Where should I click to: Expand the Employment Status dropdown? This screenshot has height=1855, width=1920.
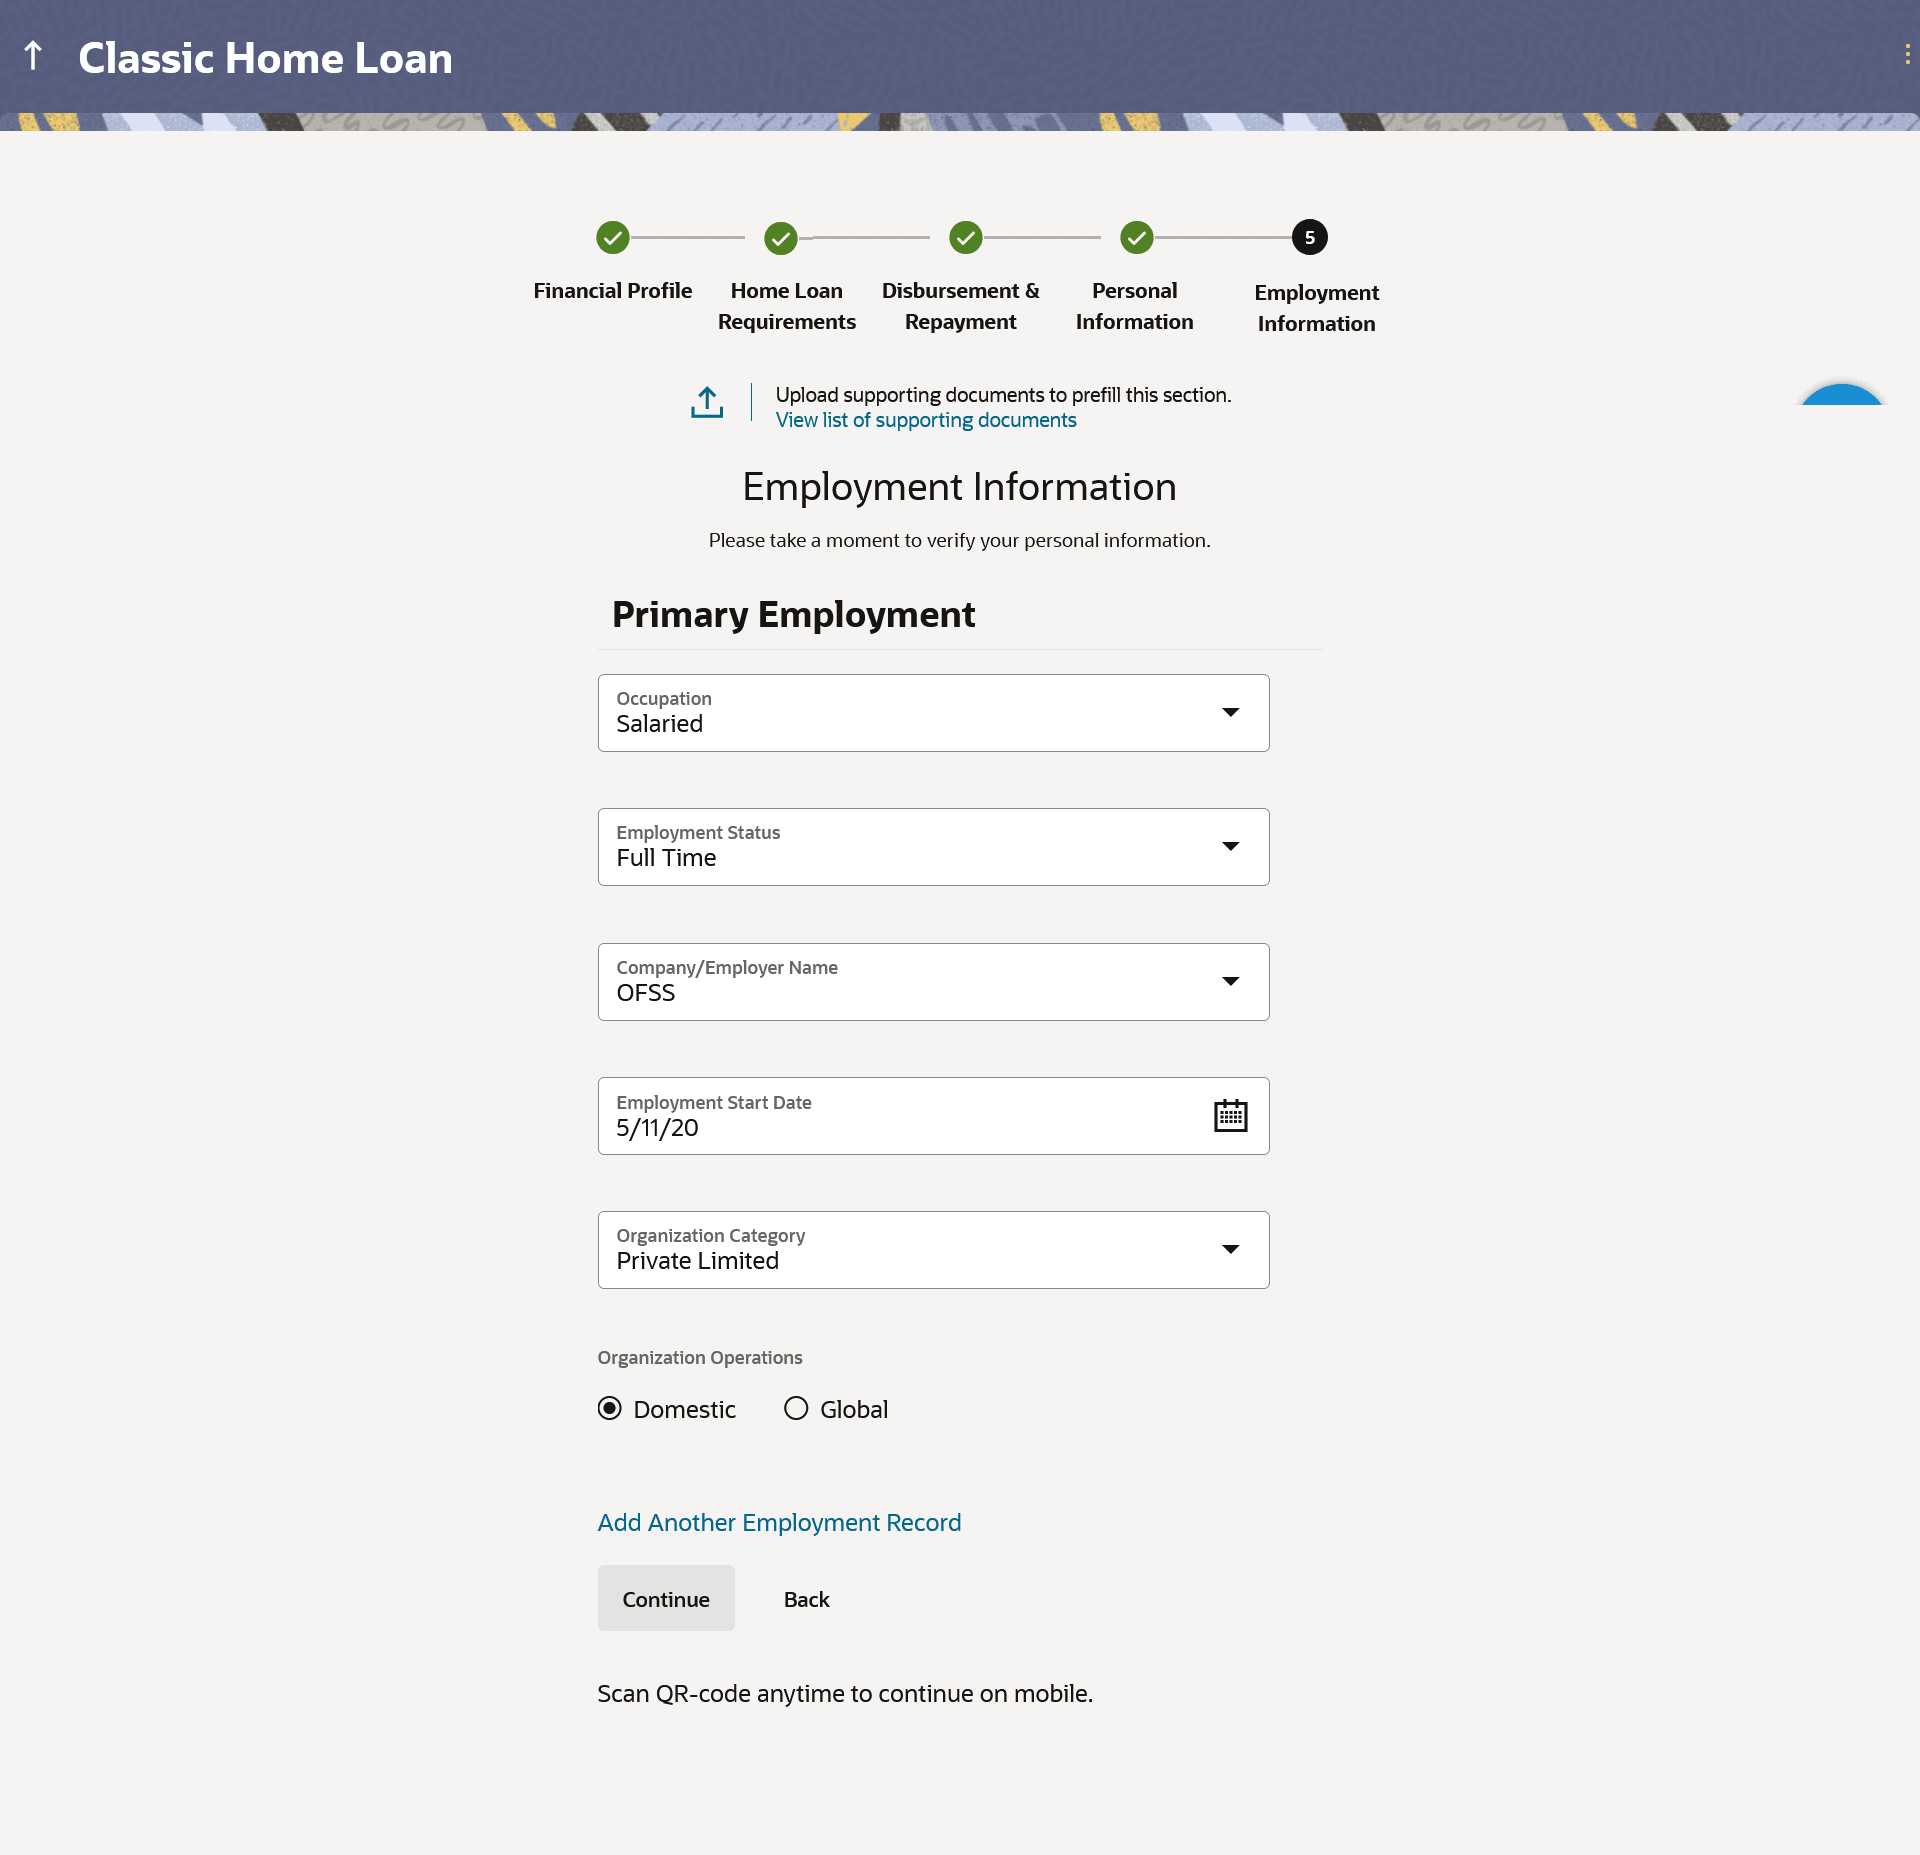click(1230, 847)
